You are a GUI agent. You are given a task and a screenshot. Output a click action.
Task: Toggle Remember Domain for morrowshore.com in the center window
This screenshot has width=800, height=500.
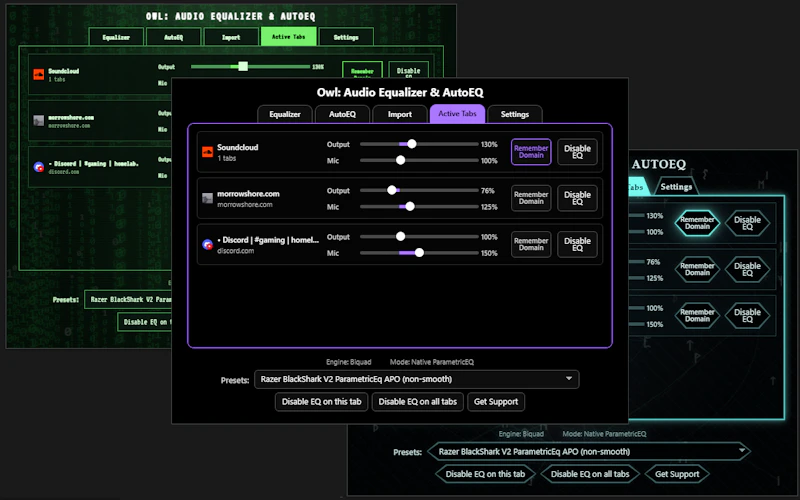pyautogui.click(x=531, y=198)
